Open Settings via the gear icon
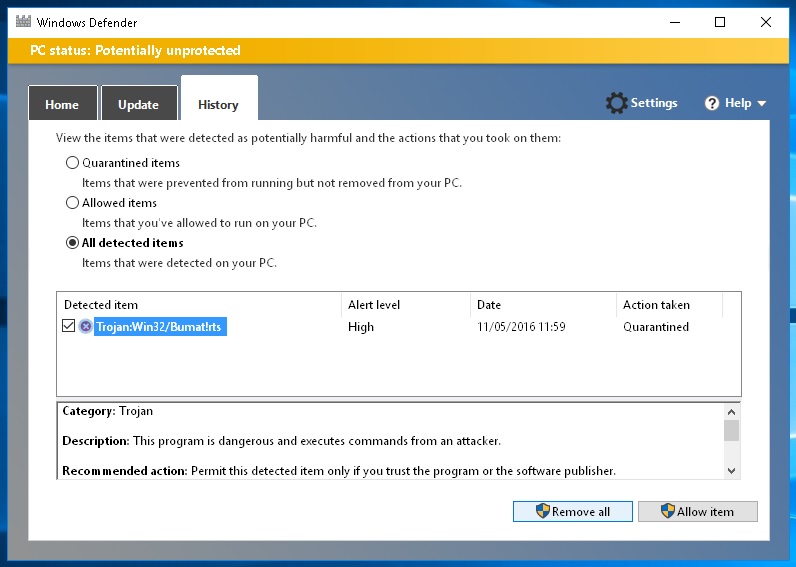796x567 pixels. pos(616,103)
